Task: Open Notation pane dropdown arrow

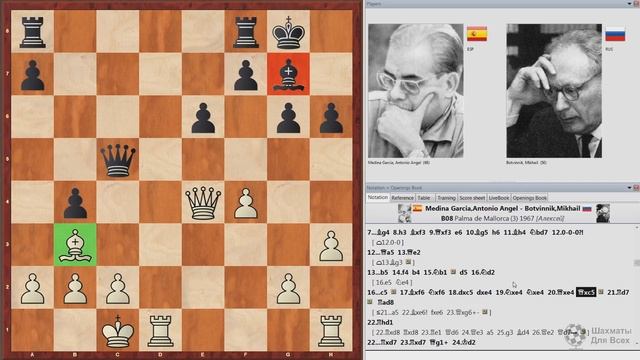Action: (x=629, y=188)
